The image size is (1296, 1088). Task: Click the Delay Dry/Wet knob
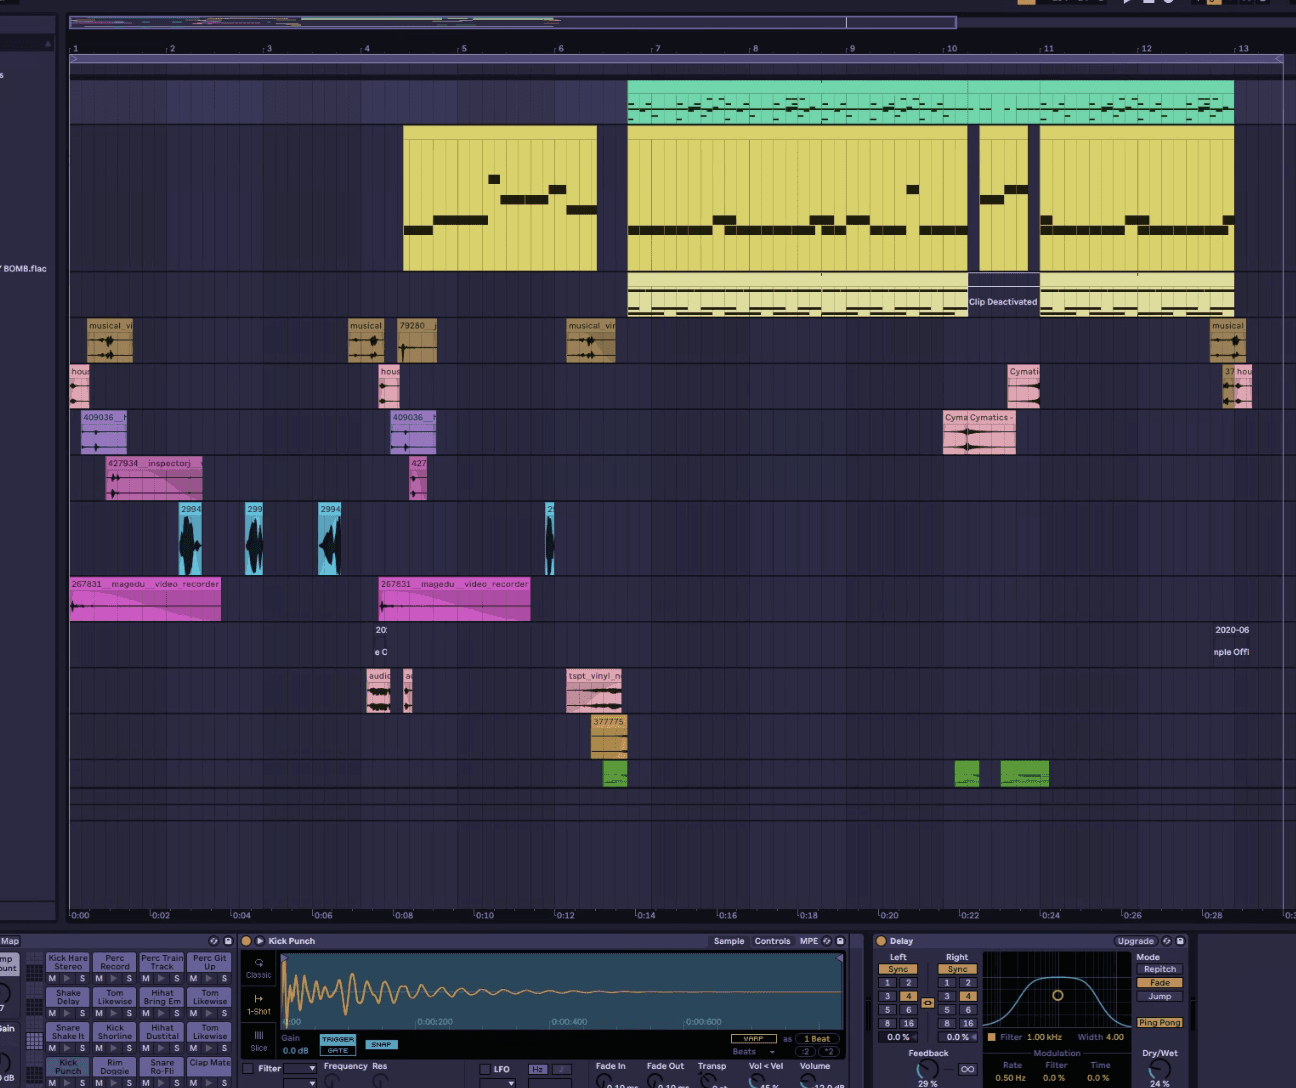tap(1159, 1070)
